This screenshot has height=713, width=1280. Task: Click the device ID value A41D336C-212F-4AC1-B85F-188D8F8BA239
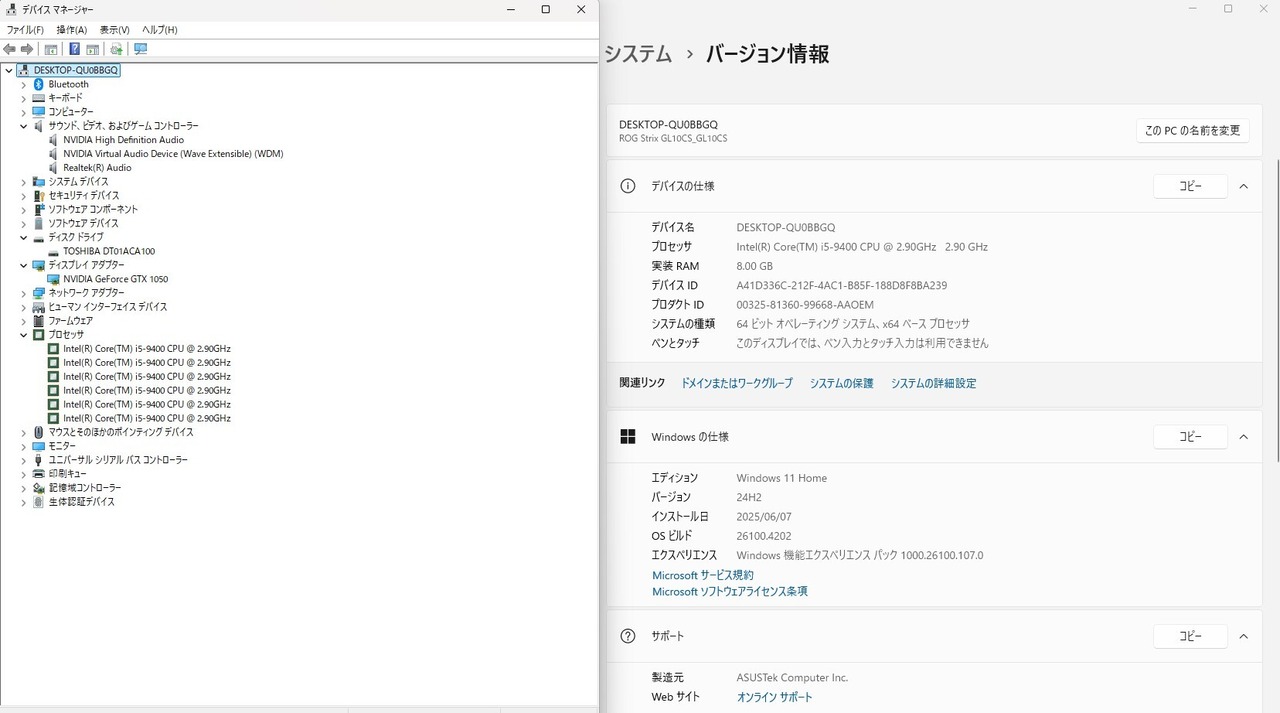coord(842,285)
